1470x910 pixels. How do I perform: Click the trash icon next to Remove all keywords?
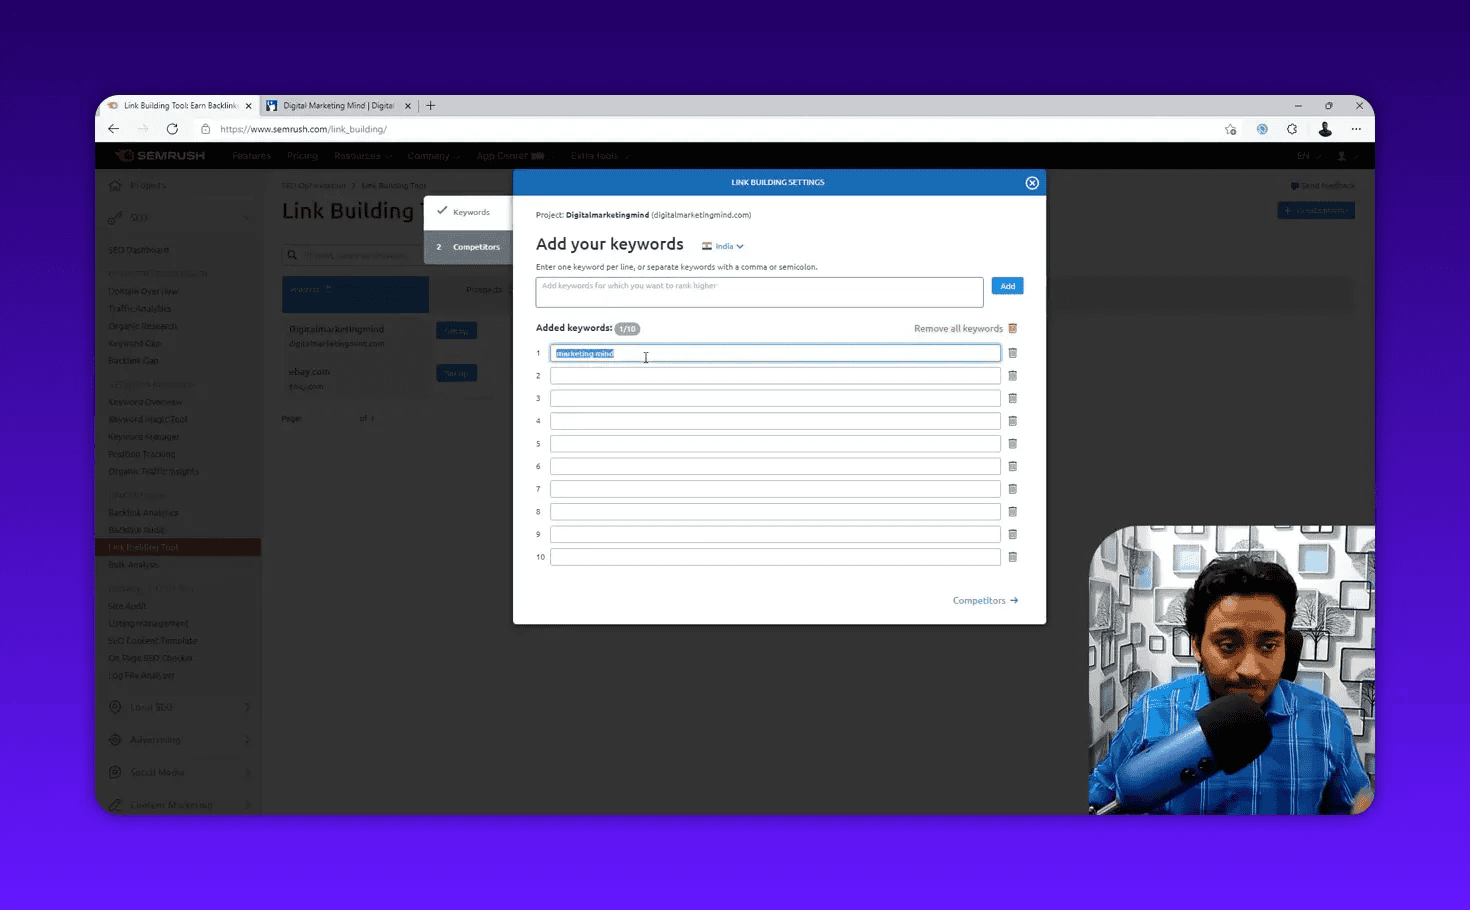coord(1012,328)
